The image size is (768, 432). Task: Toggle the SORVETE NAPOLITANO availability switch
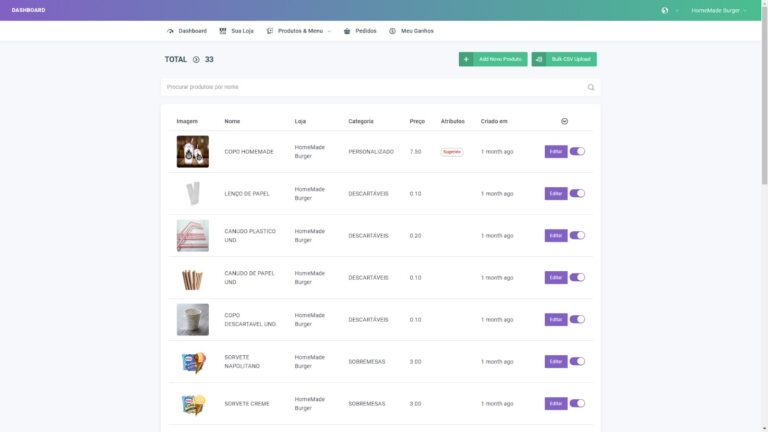(577, 361)
